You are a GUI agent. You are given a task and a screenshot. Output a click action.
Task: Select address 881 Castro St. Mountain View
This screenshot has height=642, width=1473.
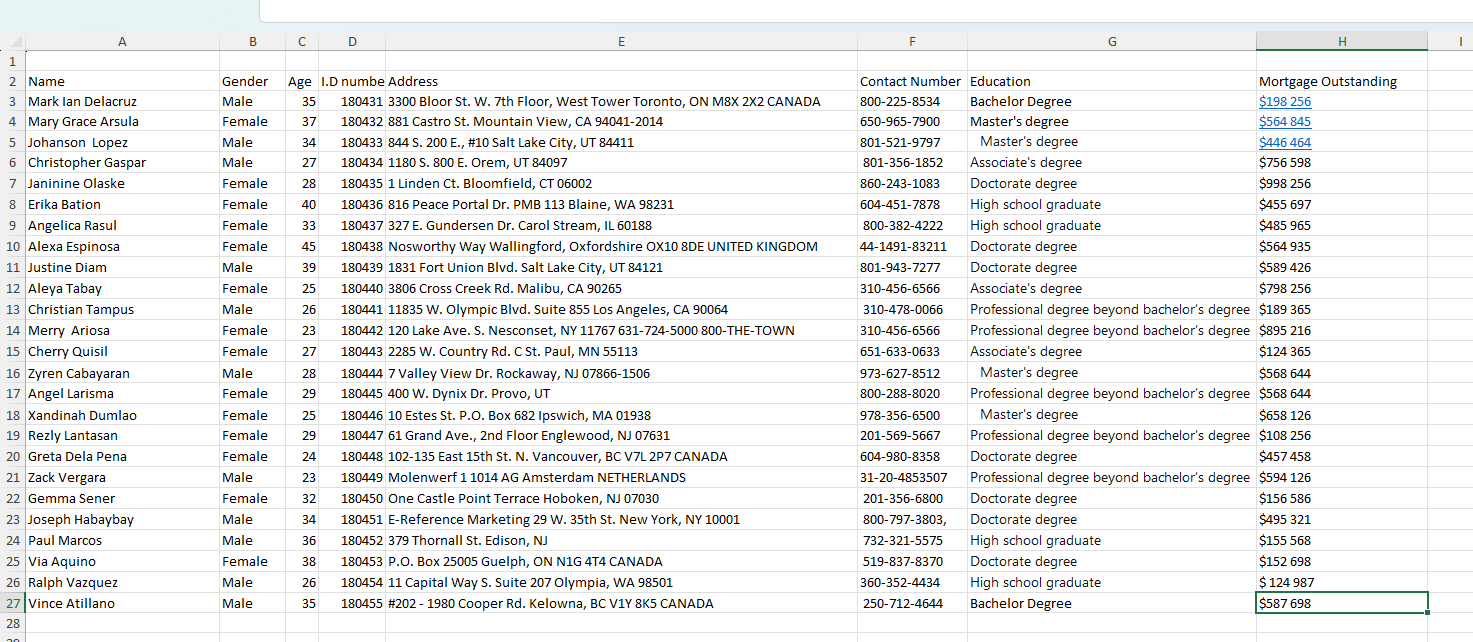pyautogui.click(x=621, y=122)
